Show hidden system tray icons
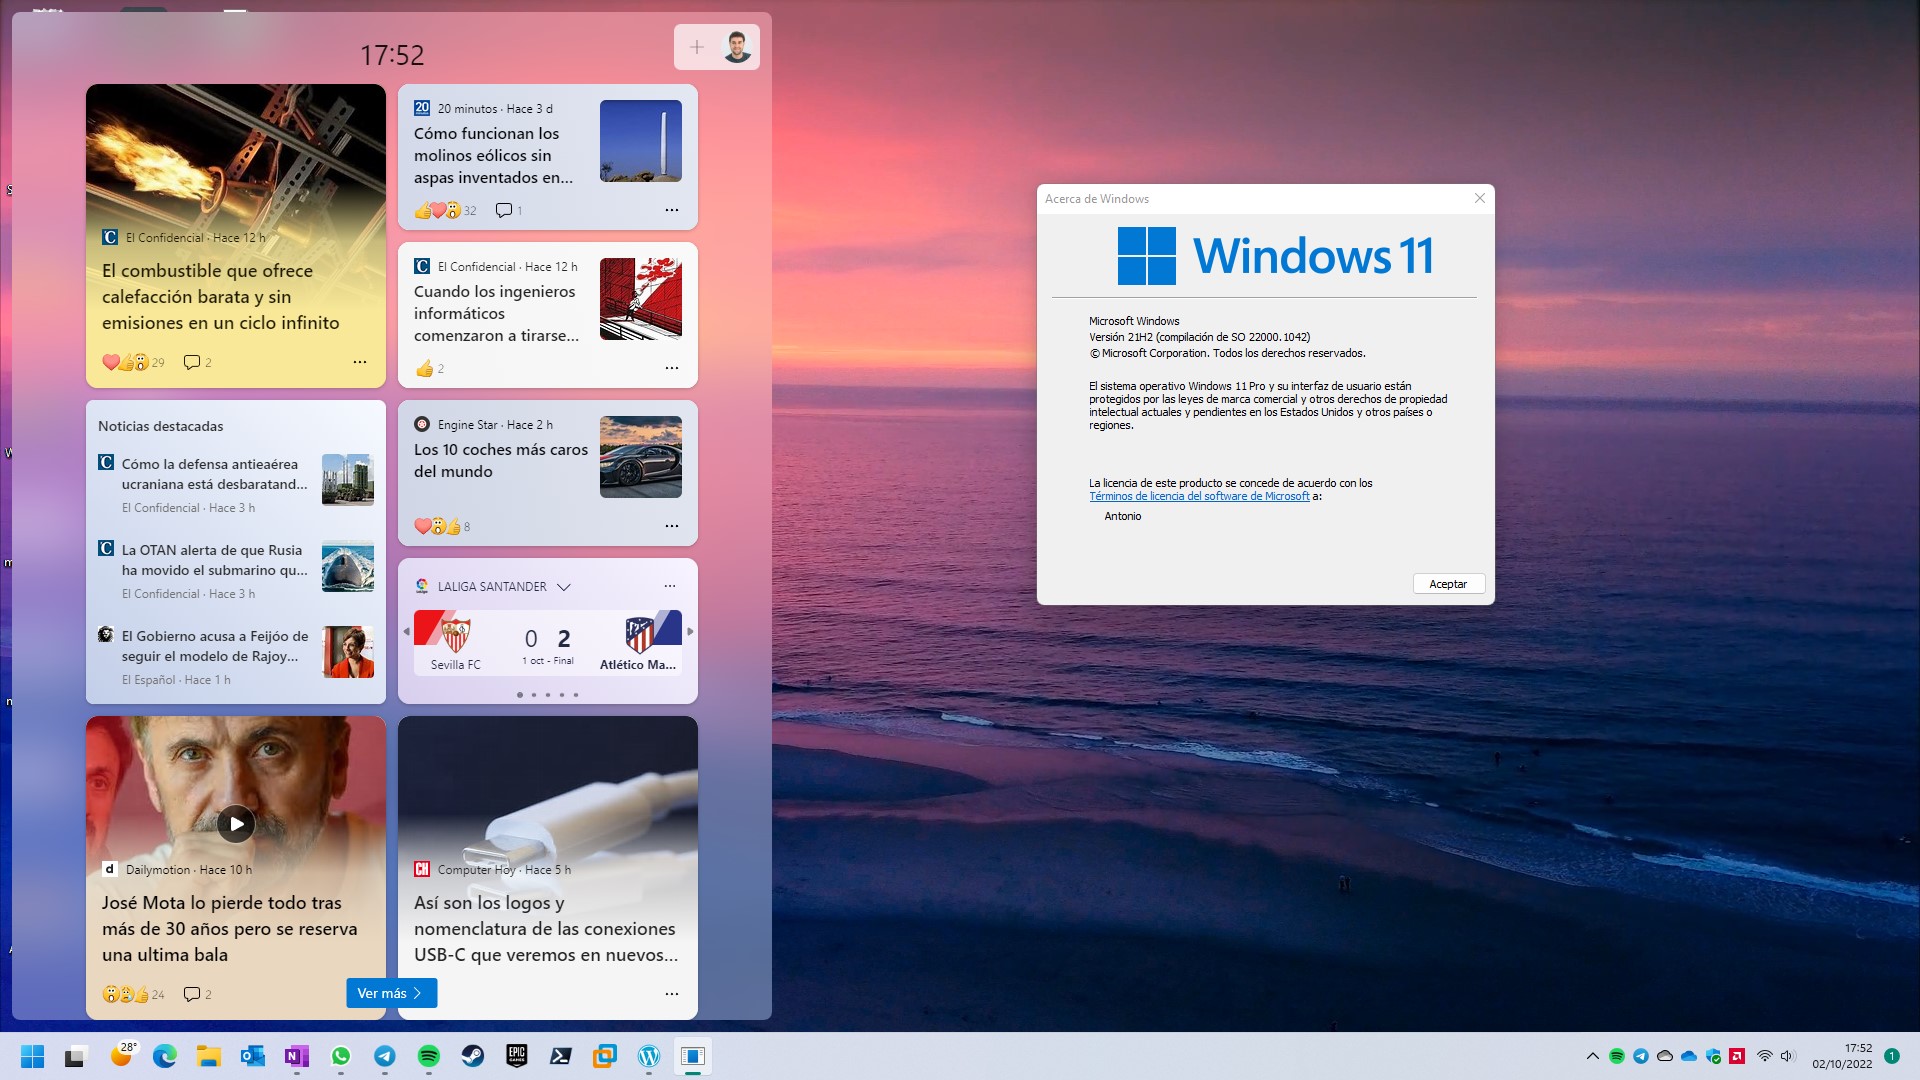 (1592, 1056)
